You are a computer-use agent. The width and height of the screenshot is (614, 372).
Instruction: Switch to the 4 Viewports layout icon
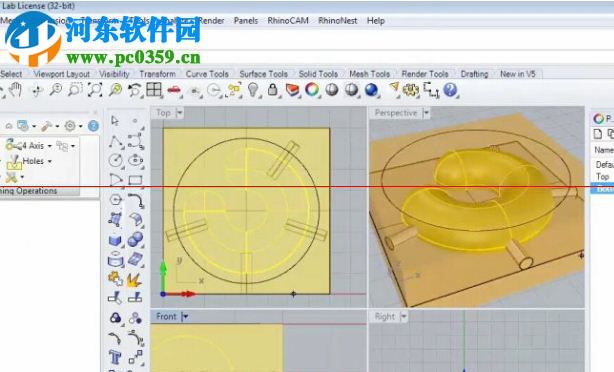(154, 90)
